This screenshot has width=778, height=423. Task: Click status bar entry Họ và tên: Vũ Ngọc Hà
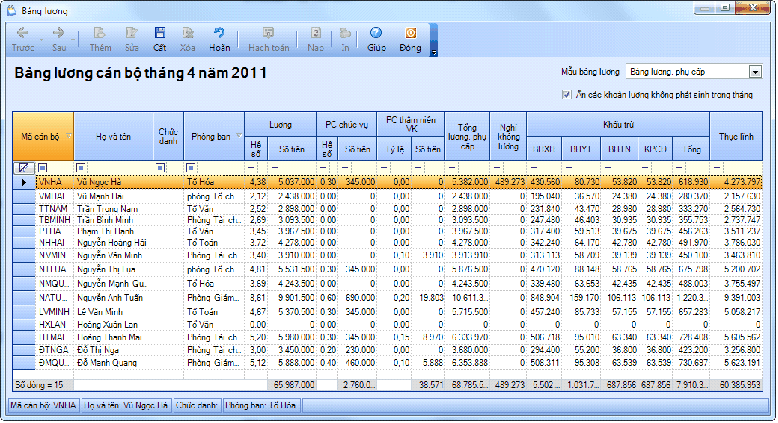[x=126, y=406]
